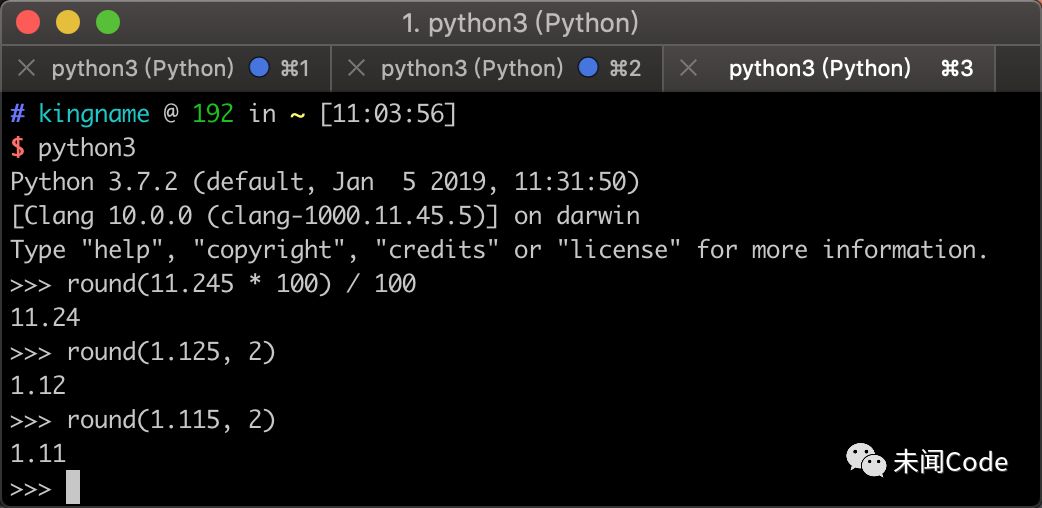Close the active third python3 tab
This screenshot has height=508, width=1042.
688,69
